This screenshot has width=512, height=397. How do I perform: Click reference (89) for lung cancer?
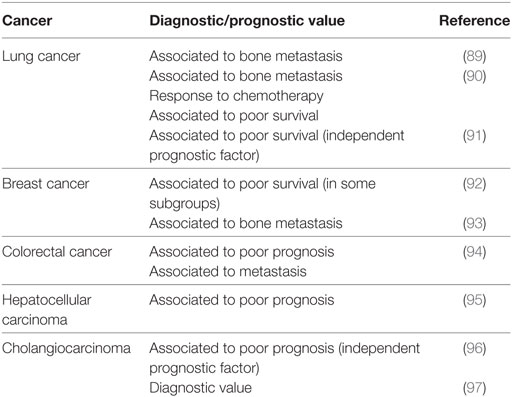(474, 56)
